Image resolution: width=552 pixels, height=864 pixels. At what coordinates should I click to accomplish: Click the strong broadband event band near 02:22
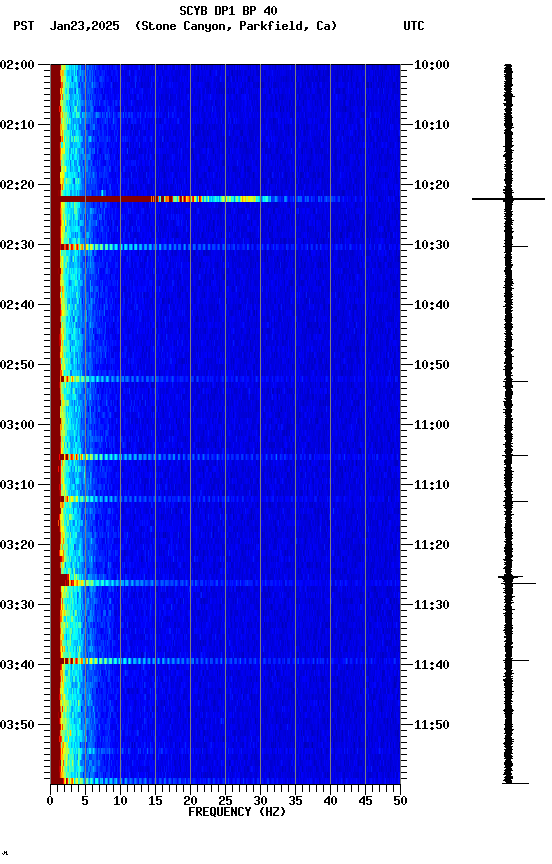(225, 199)
